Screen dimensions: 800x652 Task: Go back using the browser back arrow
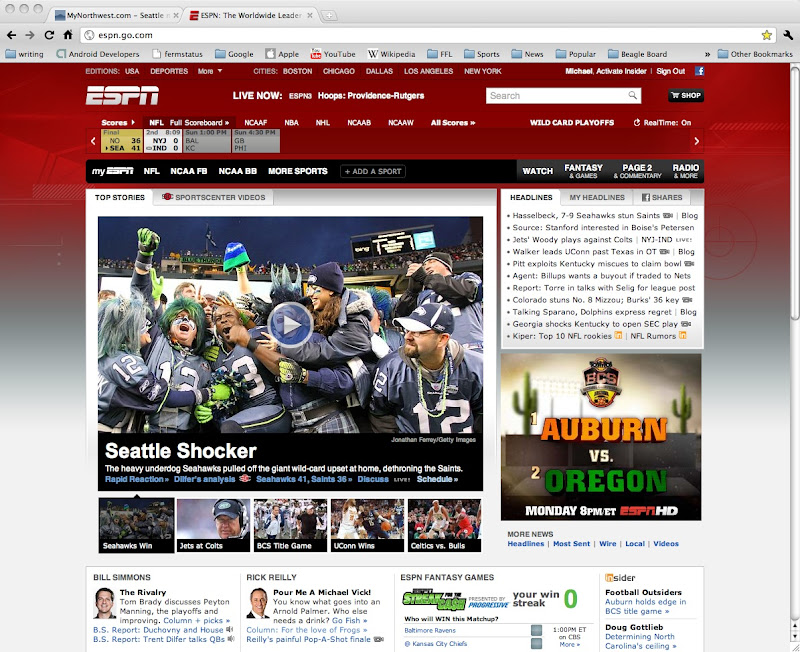[11, 35]
